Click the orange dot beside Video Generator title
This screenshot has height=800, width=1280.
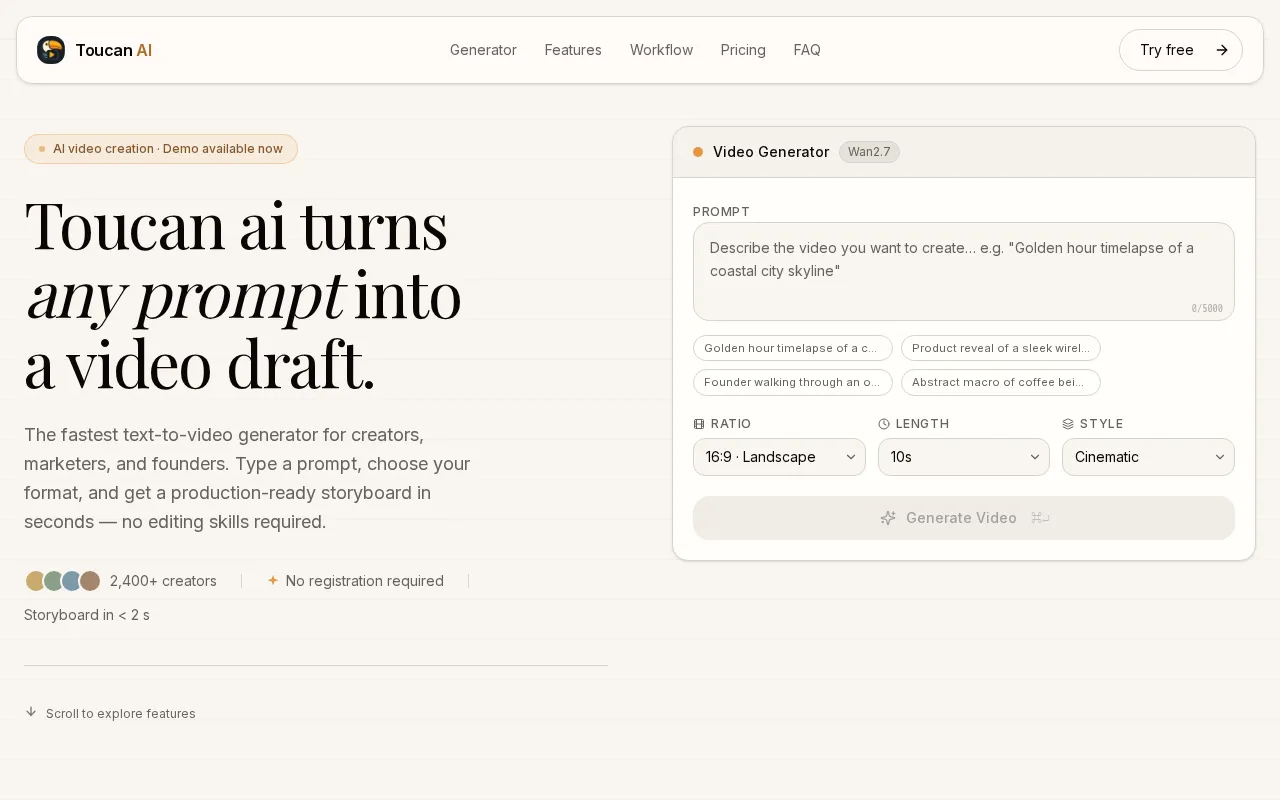tap(698, 152)
